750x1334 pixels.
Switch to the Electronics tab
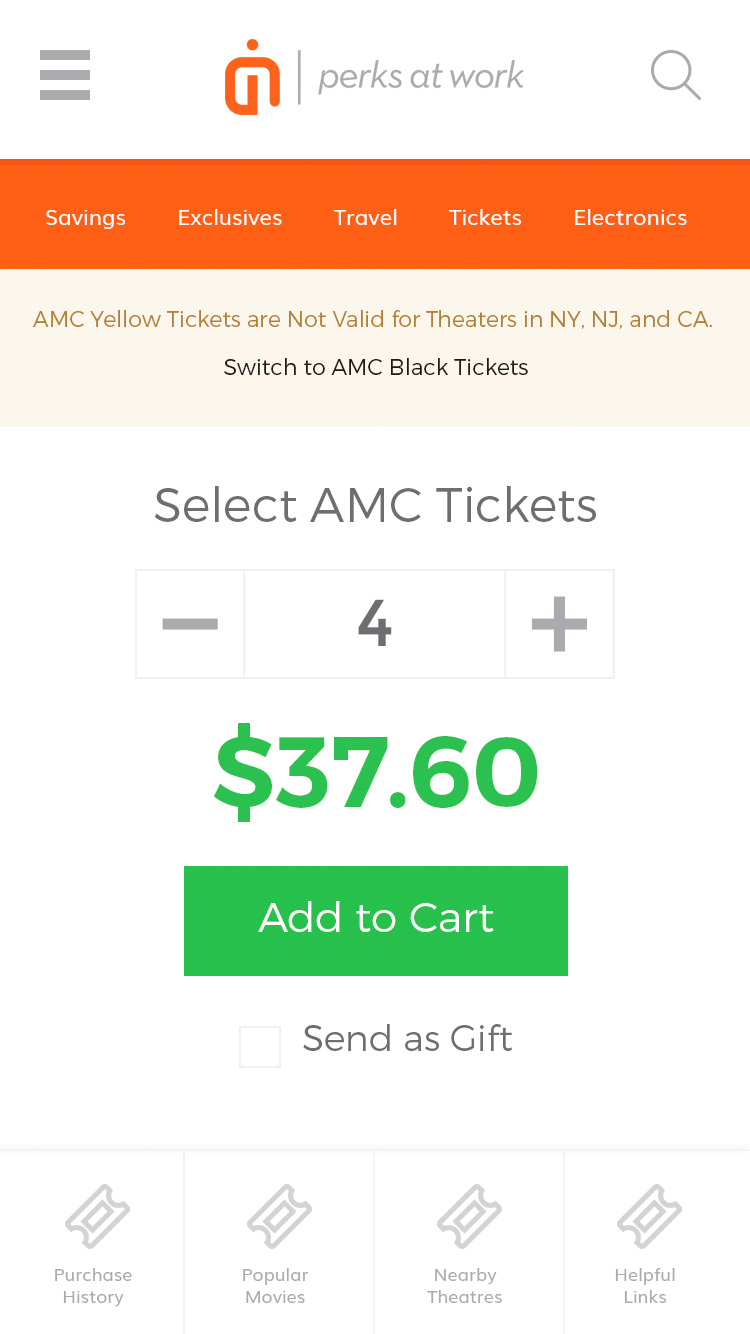tap(630, 218)
